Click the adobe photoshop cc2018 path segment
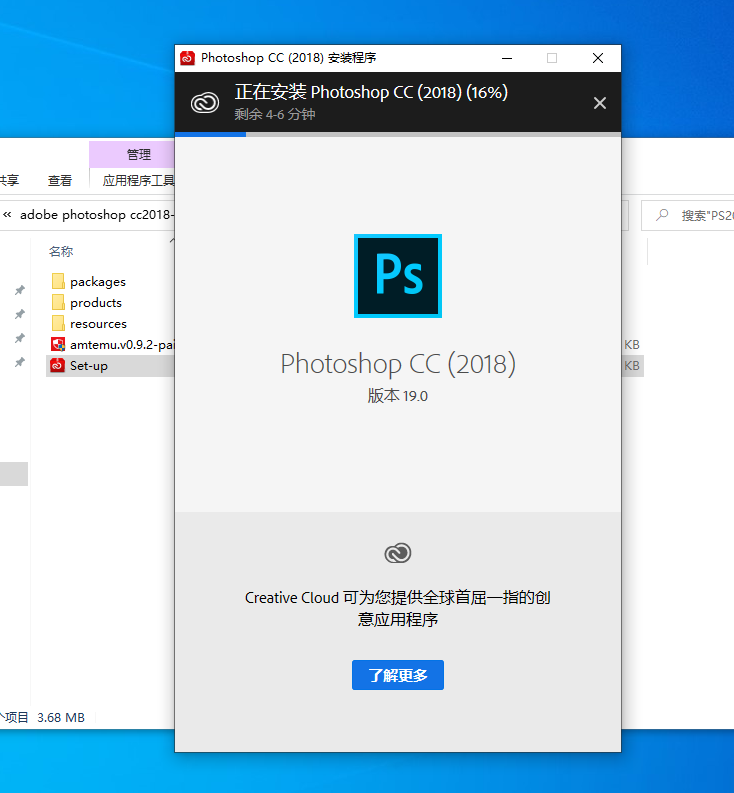Screen dimensions: 734x793 click(x=97, y=215)
